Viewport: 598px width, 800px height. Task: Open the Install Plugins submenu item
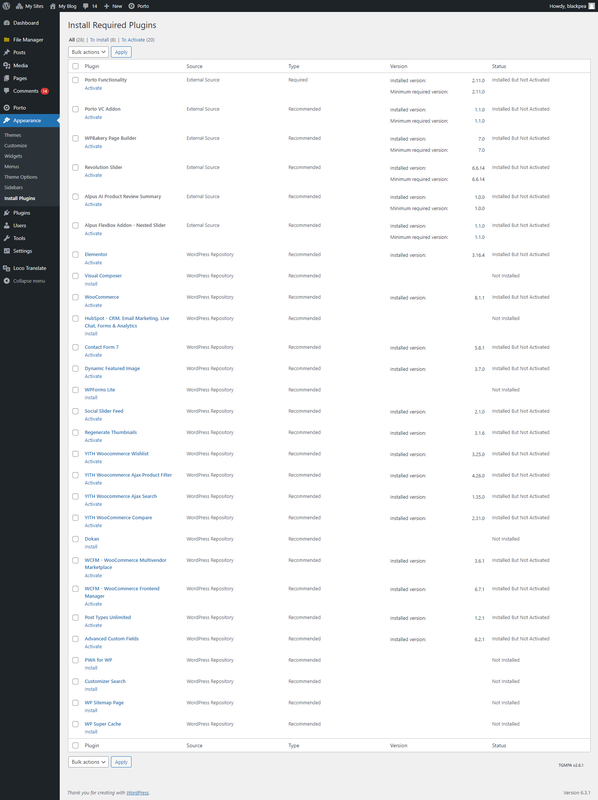coord(20,198)
